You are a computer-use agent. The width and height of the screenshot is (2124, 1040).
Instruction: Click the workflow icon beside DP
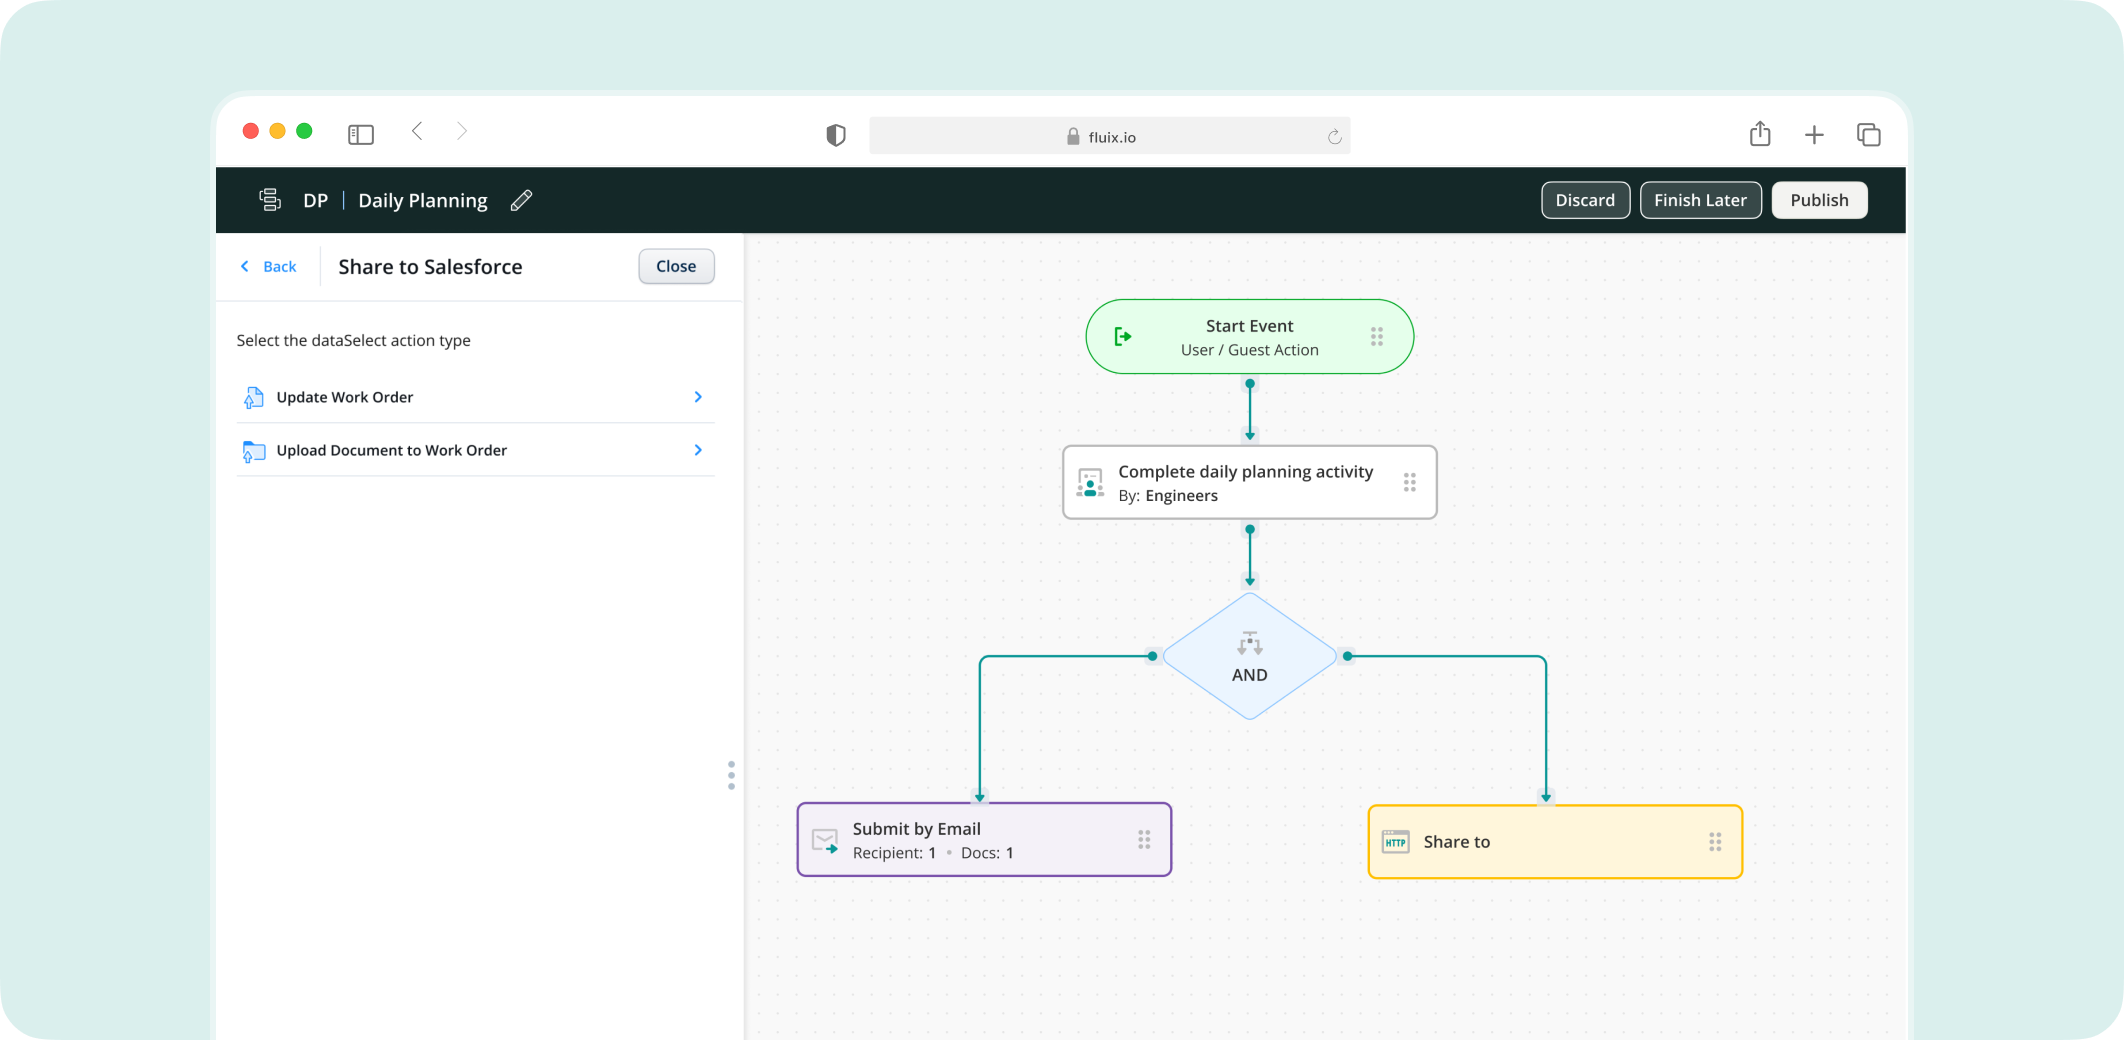(269, 200)
